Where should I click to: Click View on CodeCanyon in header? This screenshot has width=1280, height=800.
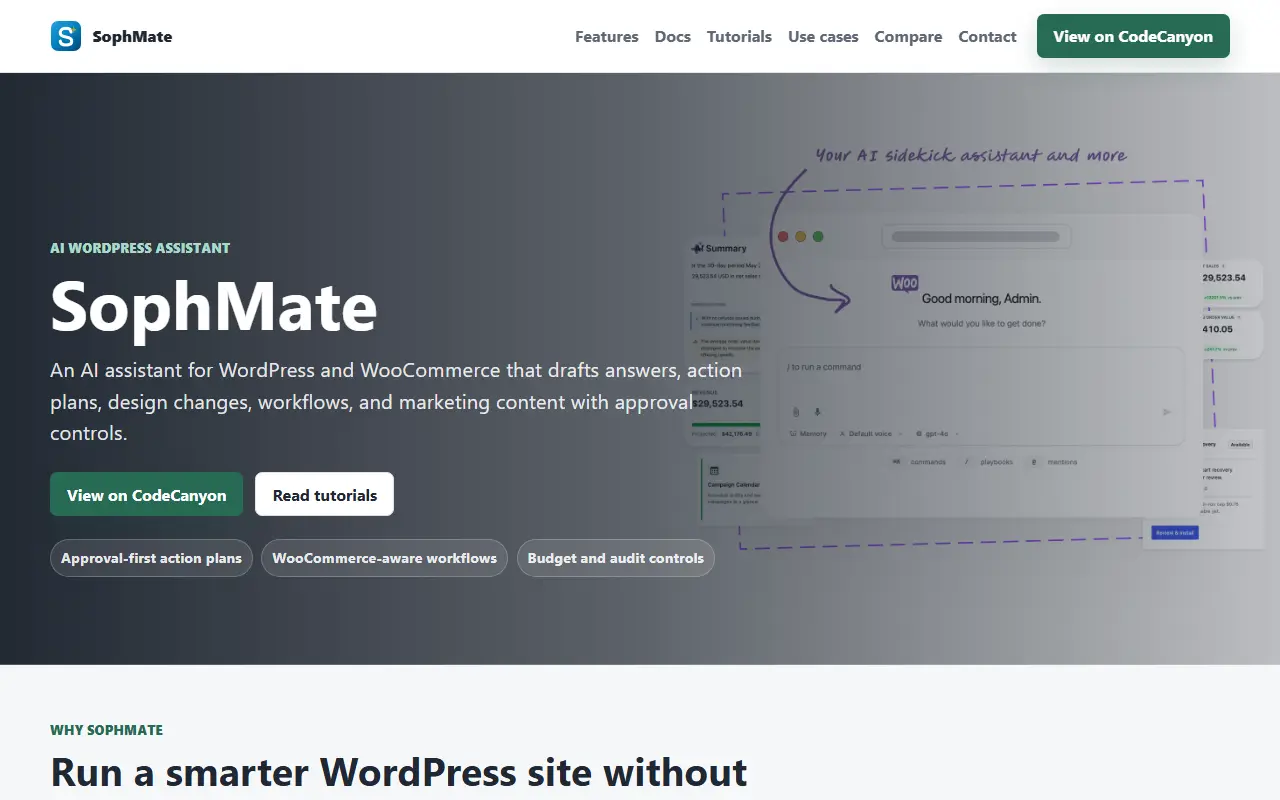(1133, 36)
